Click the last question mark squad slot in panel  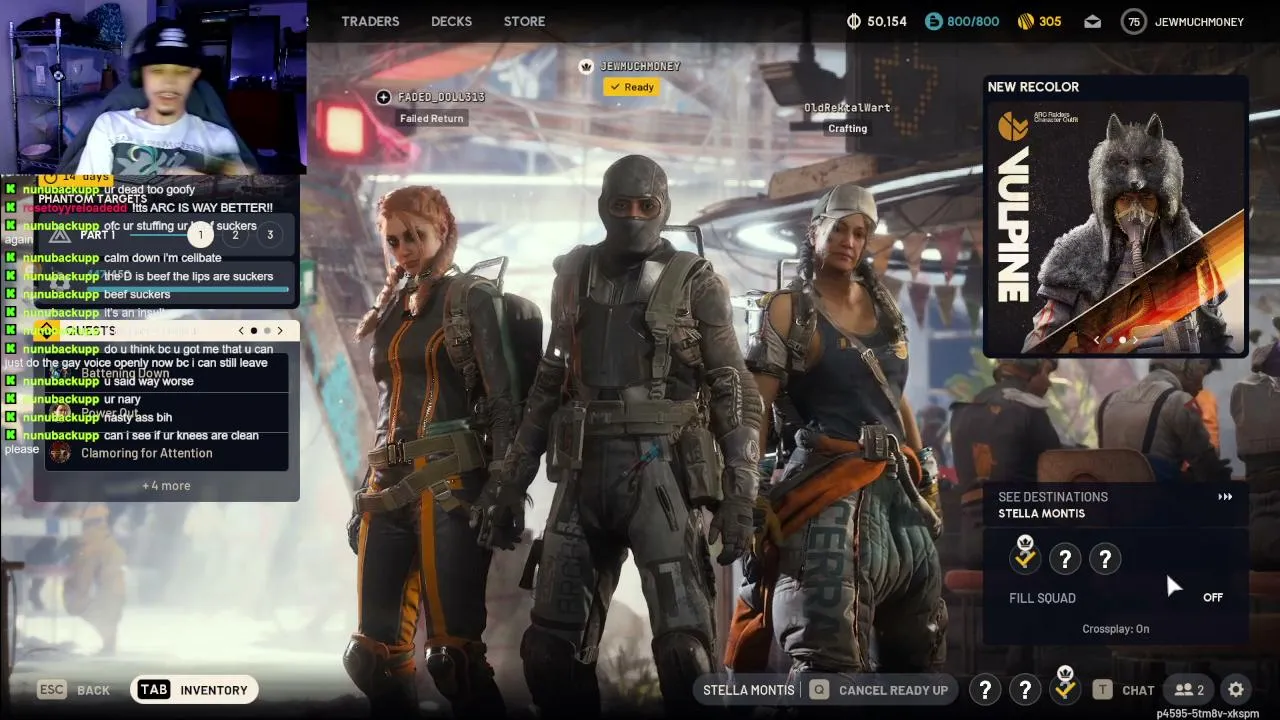tap(1105, 559)
